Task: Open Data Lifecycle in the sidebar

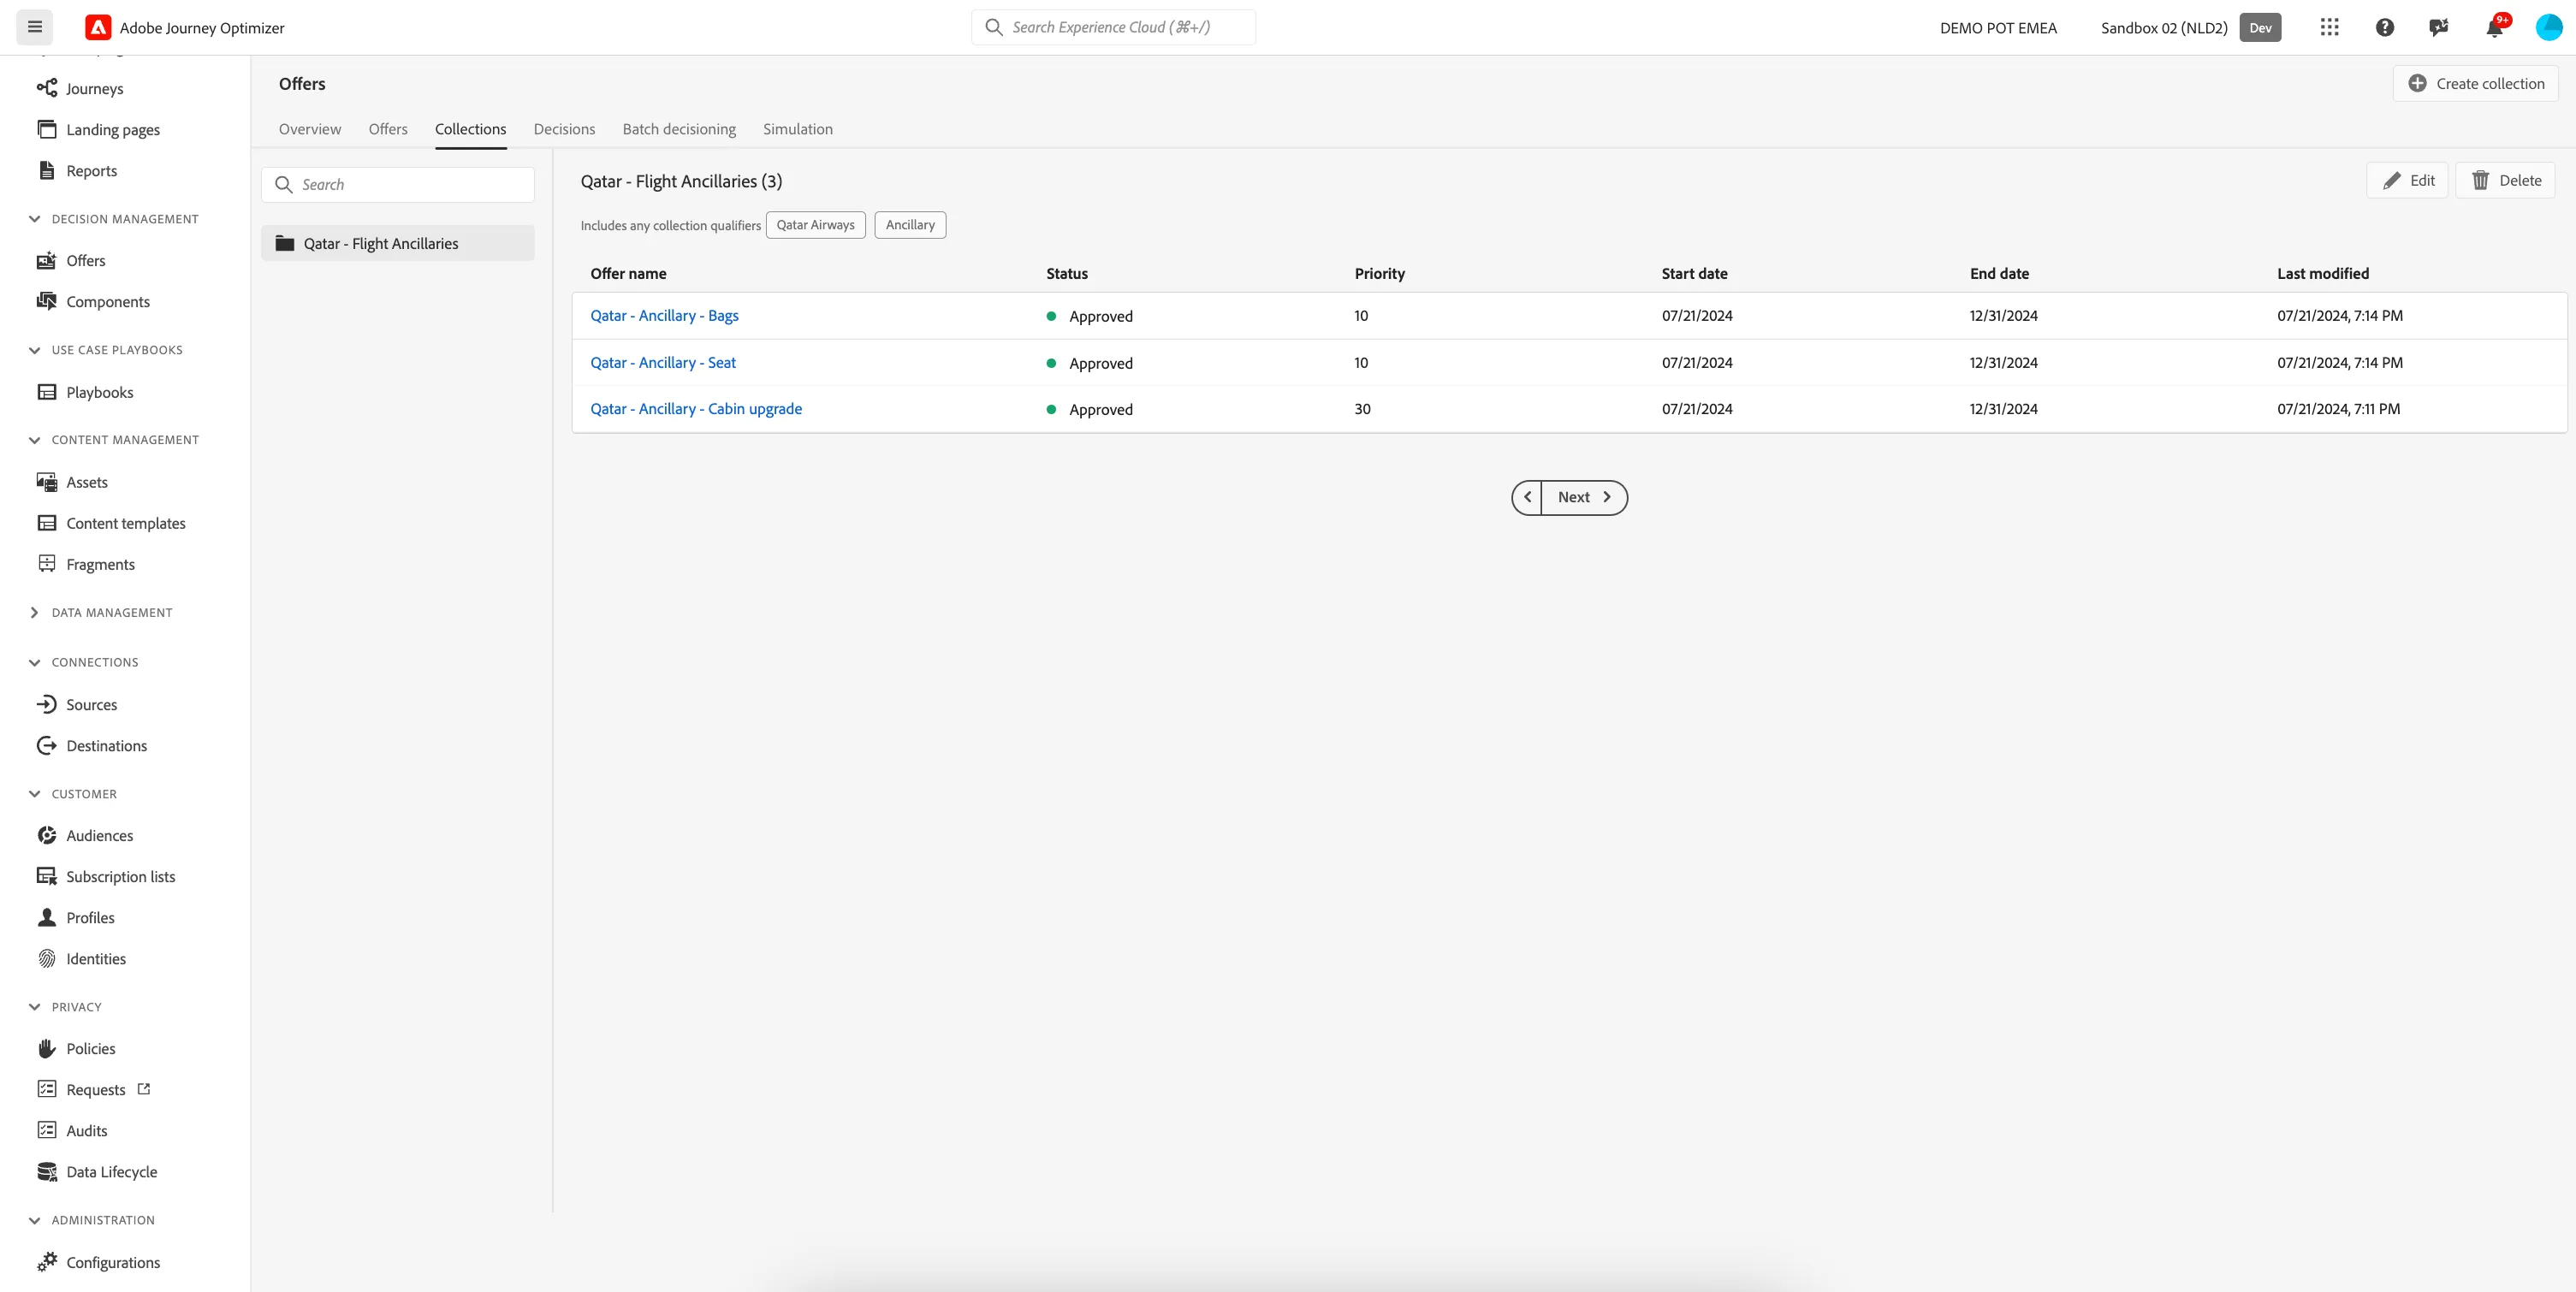Action: (97, 1171)
